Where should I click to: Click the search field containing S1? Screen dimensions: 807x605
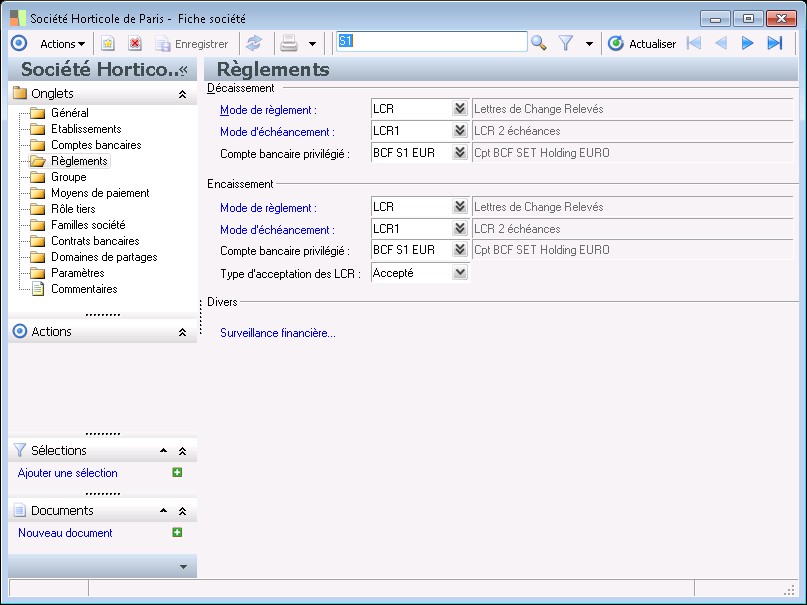[431, 42]
